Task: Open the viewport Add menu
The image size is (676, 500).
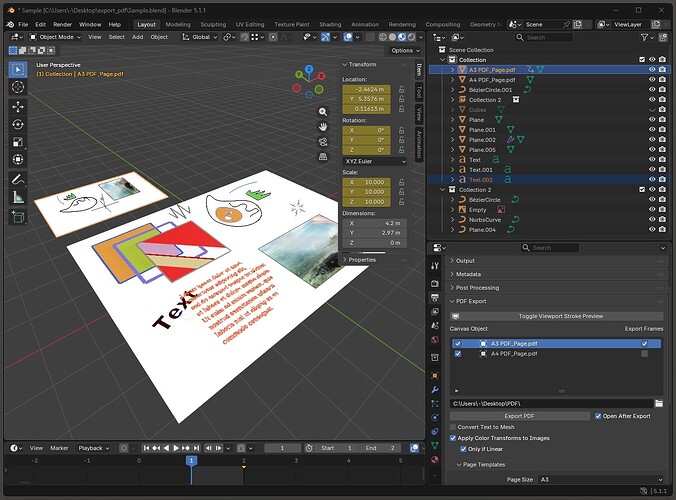Action: click(x=138, y=37)
